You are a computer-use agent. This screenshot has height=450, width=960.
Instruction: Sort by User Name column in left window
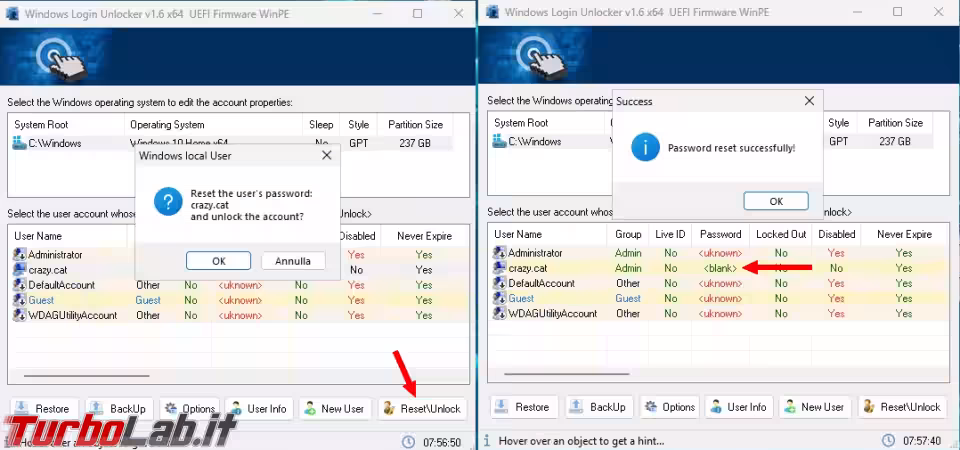[67, 236]
